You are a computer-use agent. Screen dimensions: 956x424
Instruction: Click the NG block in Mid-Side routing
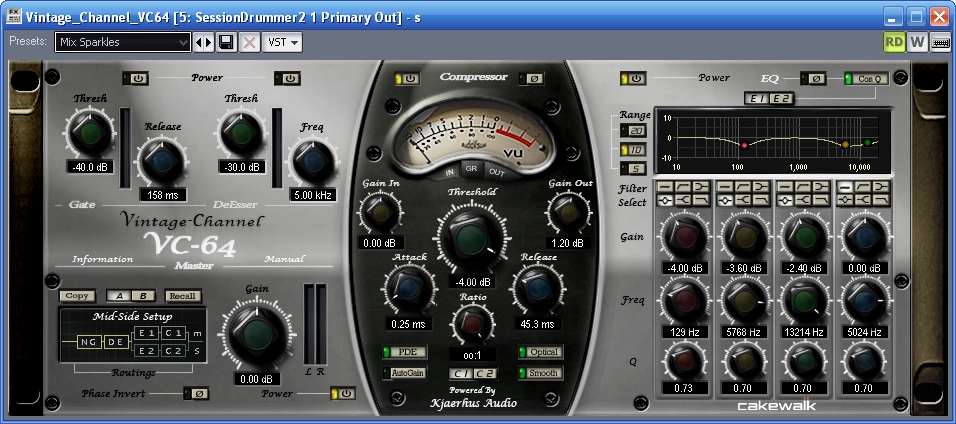point(90,342)
